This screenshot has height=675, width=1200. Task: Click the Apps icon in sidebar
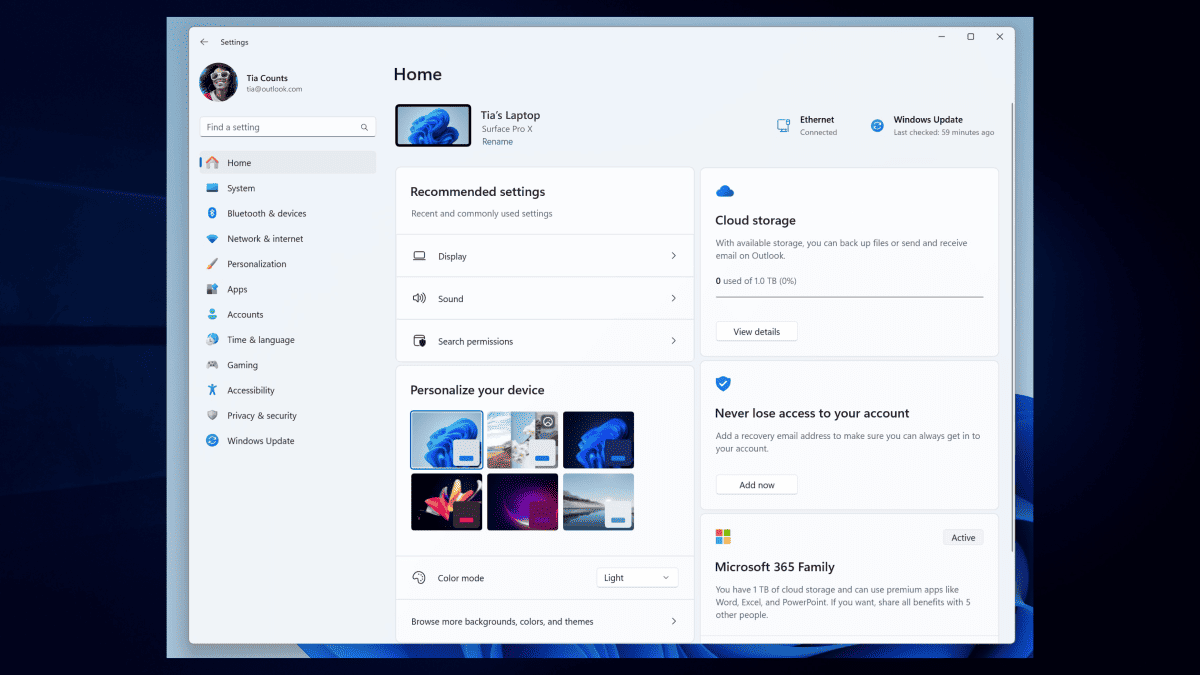tap(212, 289)
